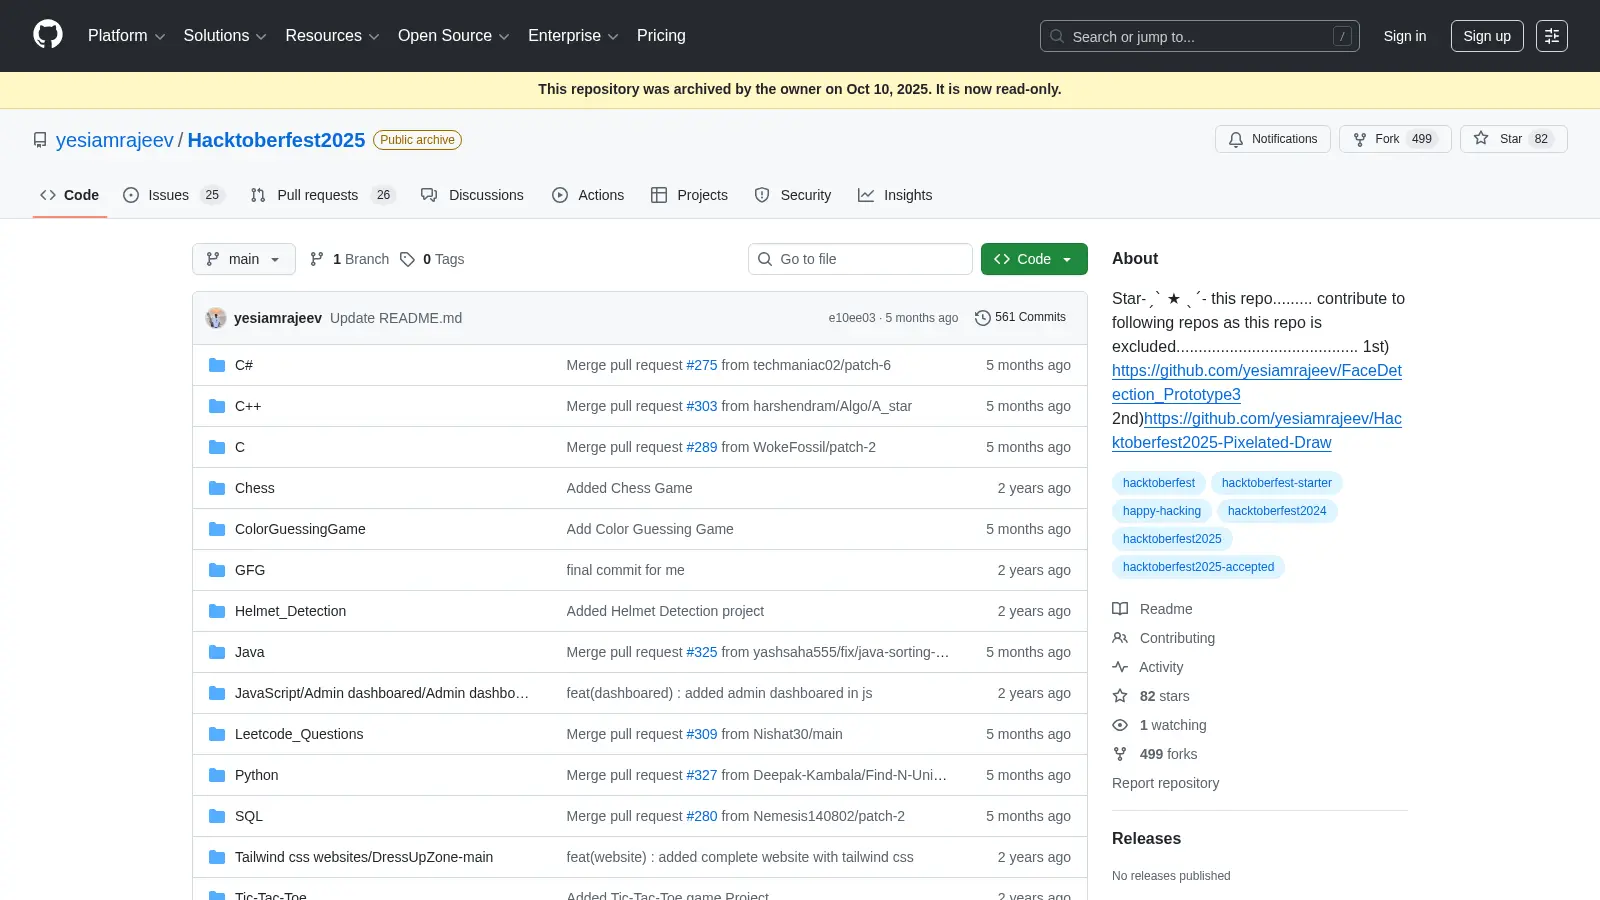Screen dimensions: 1600x900
Task: Open pull request #275 link
Action: 702,365
